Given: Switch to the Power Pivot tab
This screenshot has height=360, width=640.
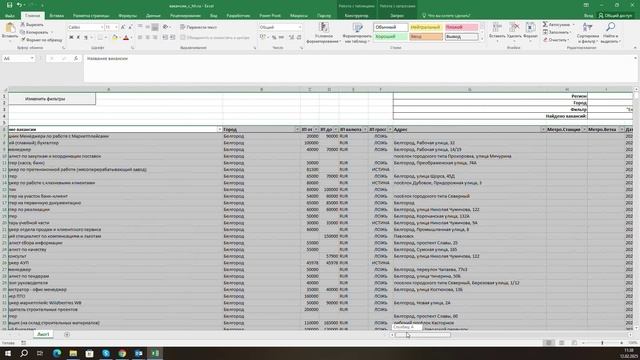Looking at the screenshot, I should tap(270, 16).
